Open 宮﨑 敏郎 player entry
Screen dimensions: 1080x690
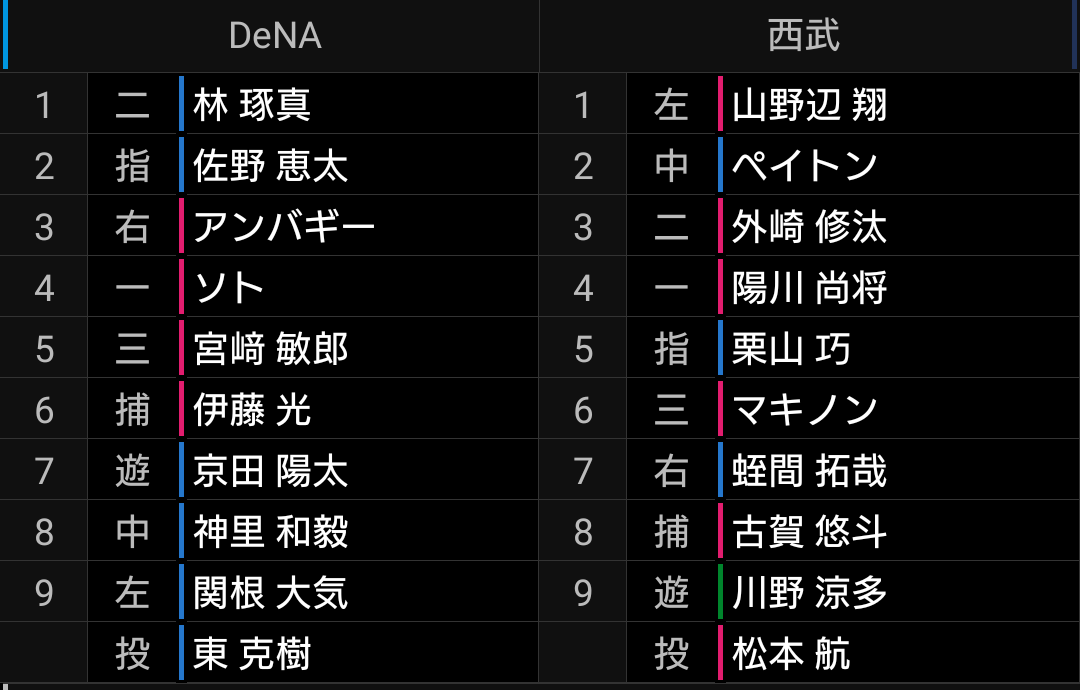pos(270,349)
